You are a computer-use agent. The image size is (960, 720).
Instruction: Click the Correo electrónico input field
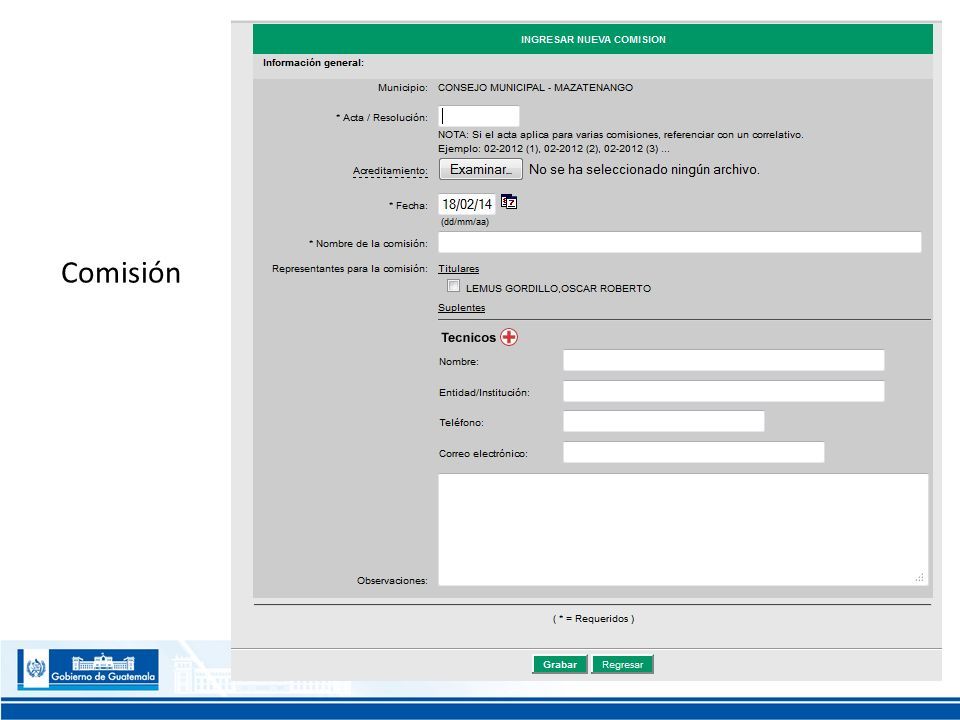pyautogui.click(x=694, y=452)
